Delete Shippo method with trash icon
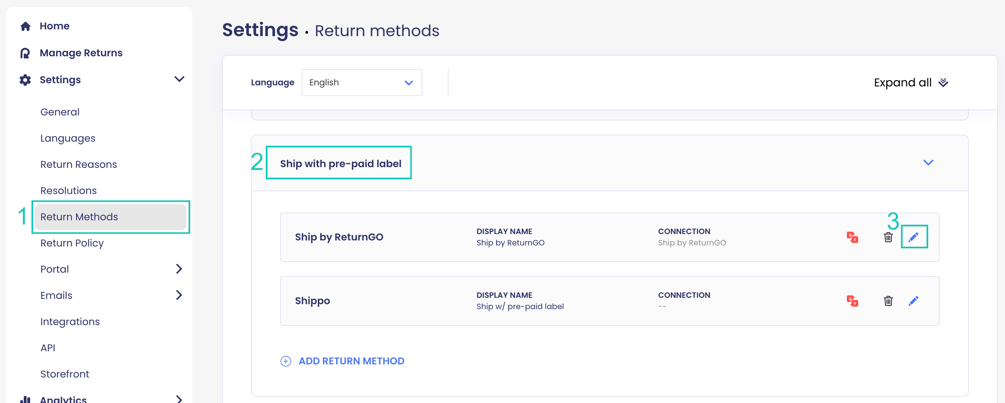Screen dimensions: 1005x403 (888, 300)
